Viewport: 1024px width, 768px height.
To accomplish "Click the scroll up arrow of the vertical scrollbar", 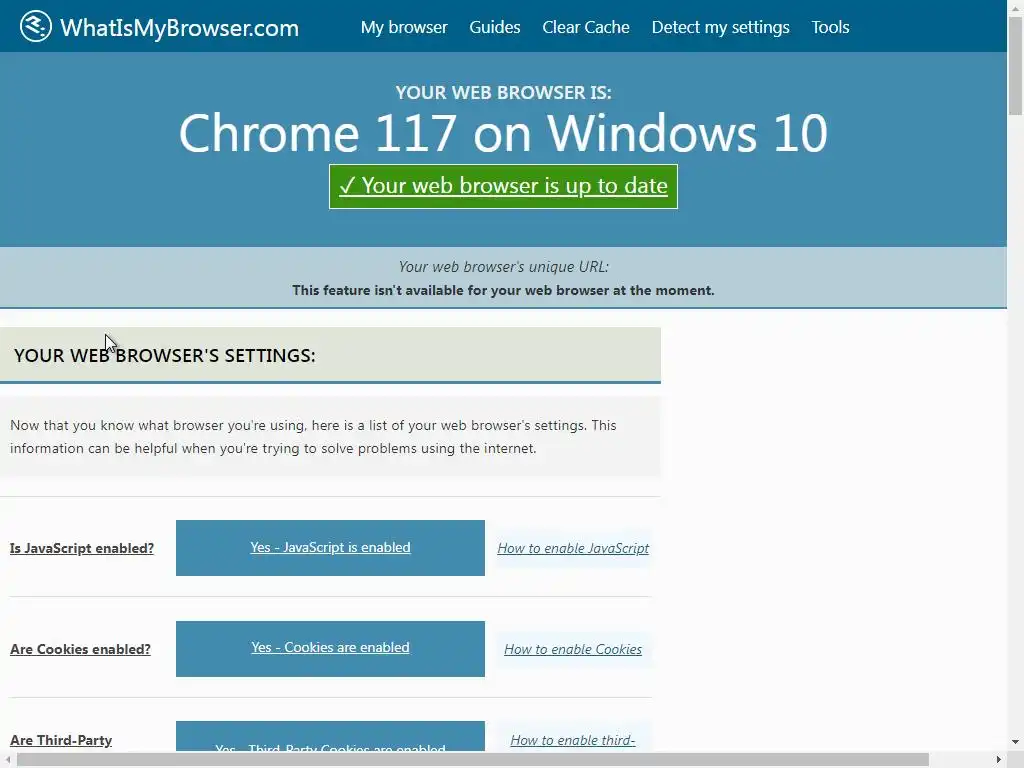I will pos(1016,7).
